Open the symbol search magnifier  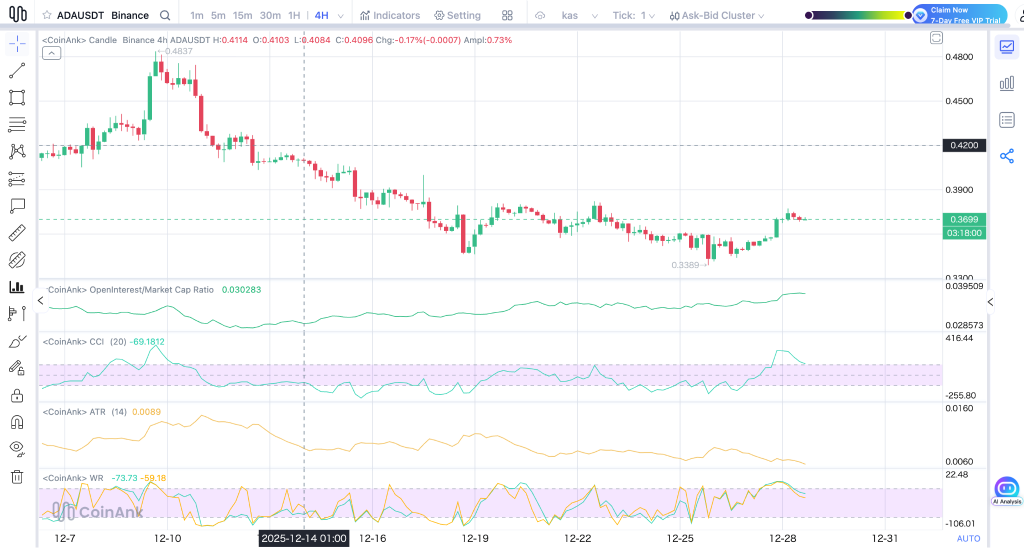click(164, 15)
